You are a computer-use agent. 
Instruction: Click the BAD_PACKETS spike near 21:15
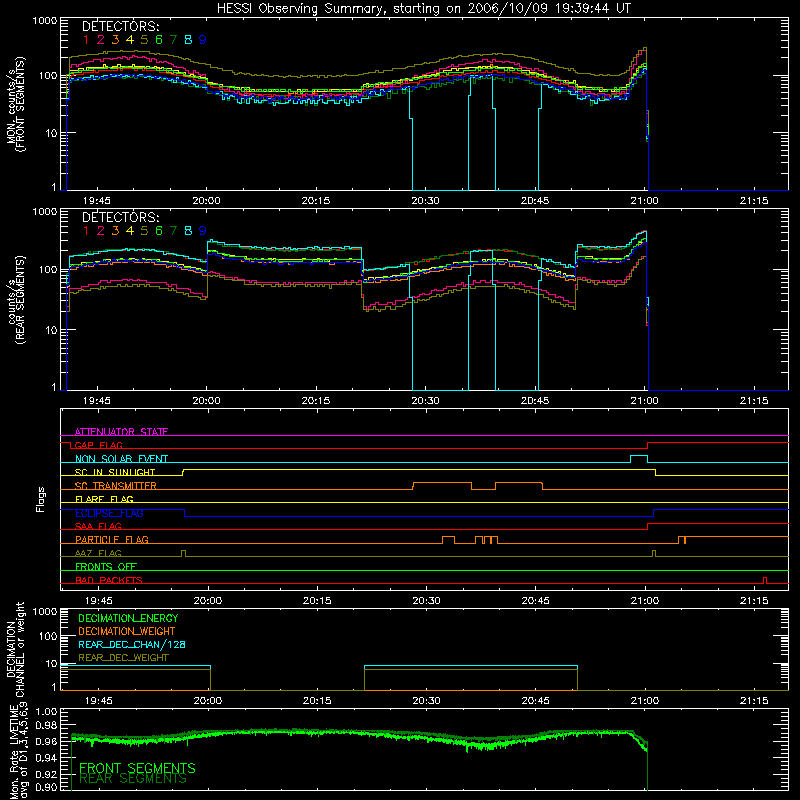pos(765,580)
